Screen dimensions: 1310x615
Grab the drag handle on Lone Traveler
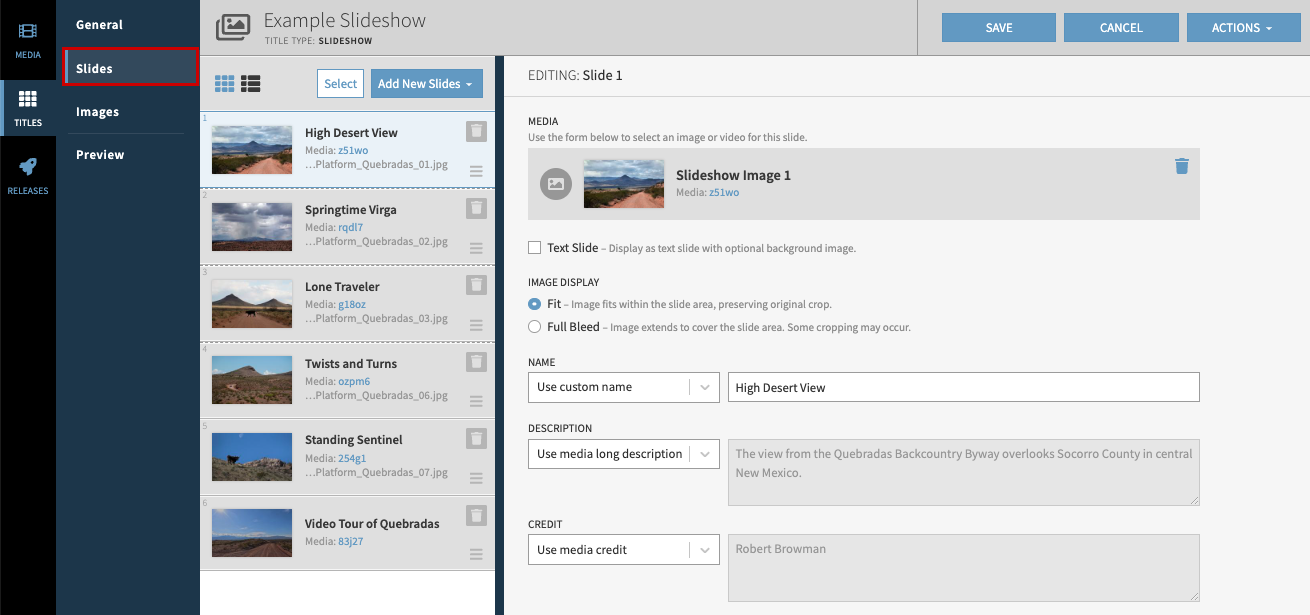coord(476,325)
